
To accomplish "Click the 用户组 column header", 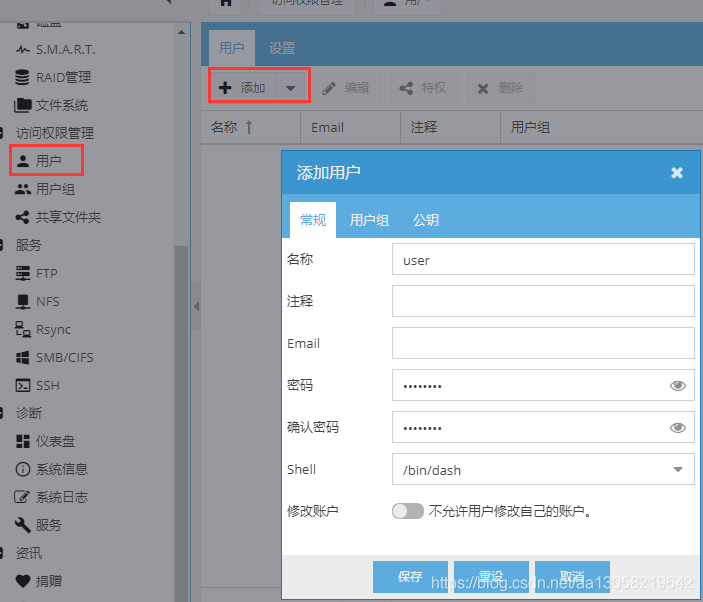I will (602, 127).
